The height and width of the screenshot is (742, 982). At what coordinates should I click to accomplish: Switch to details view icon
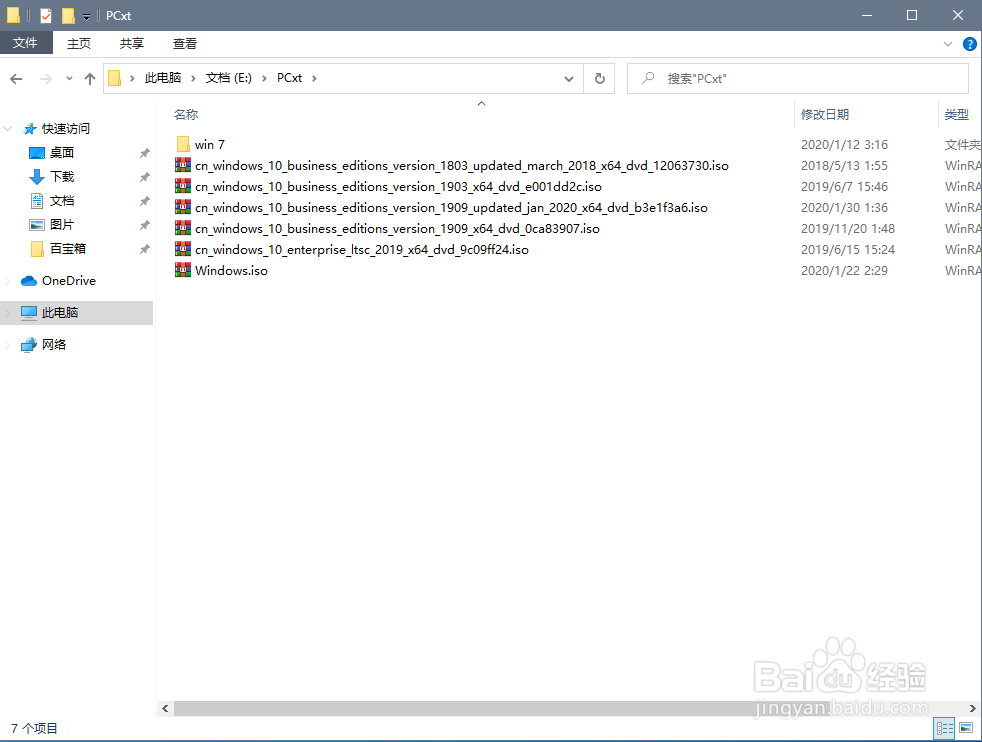[x=944, y=728]
